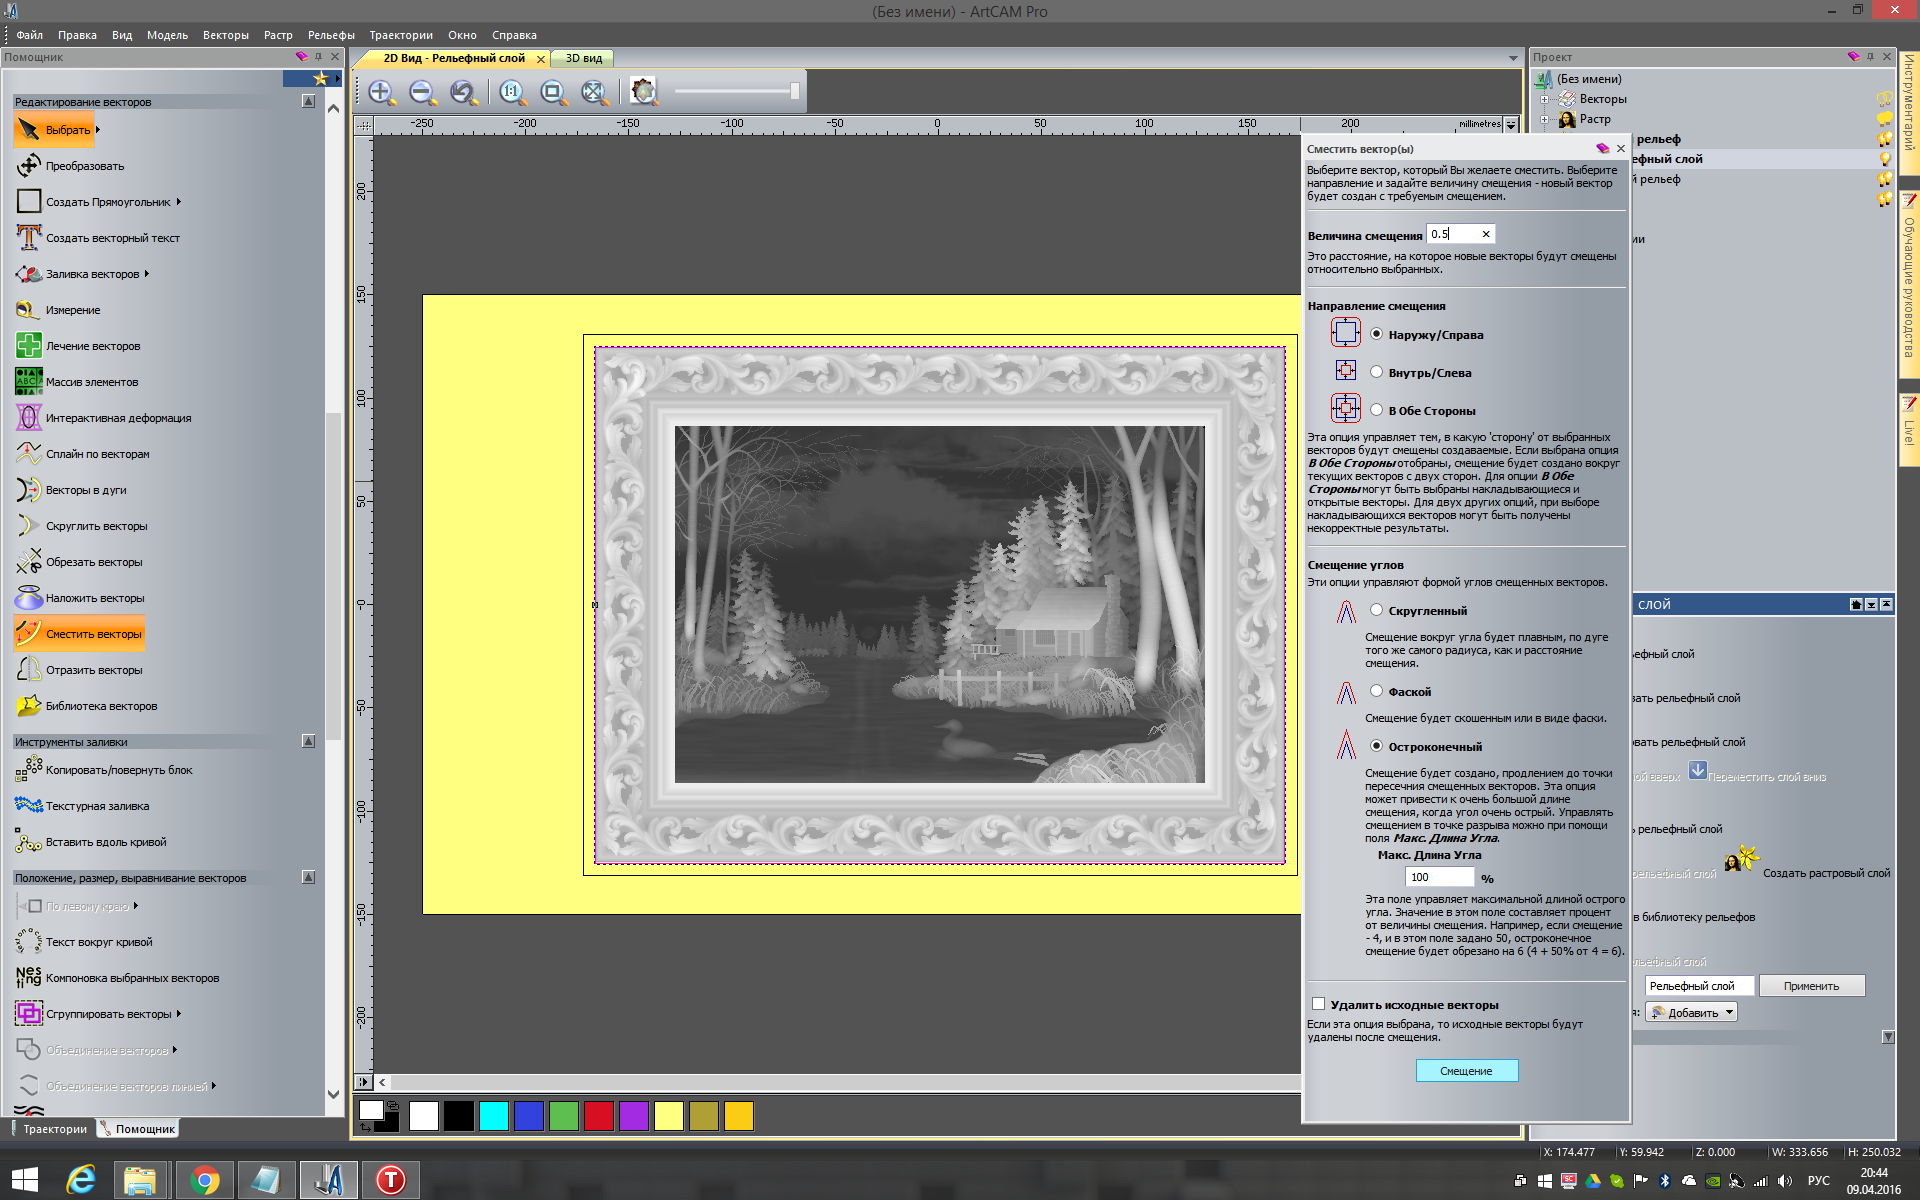
Task: Click the Применить button
Action: click(x=1811, y=986)
